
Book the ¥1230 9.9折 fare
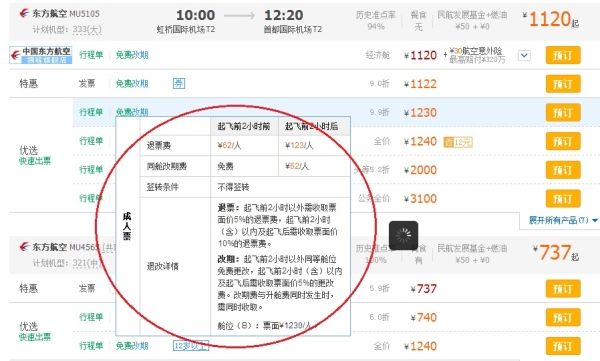(x=563, y=113)
